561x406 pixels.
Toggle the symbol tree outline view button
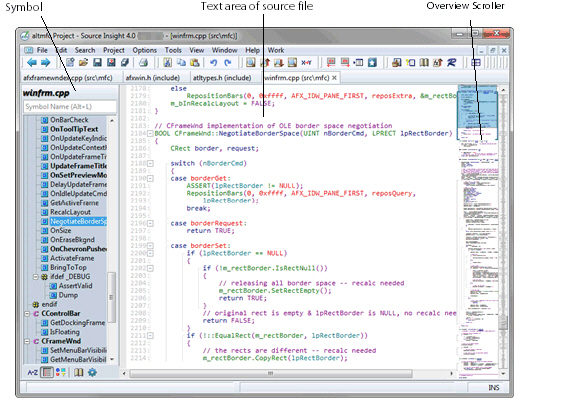[x=47, y=373]
